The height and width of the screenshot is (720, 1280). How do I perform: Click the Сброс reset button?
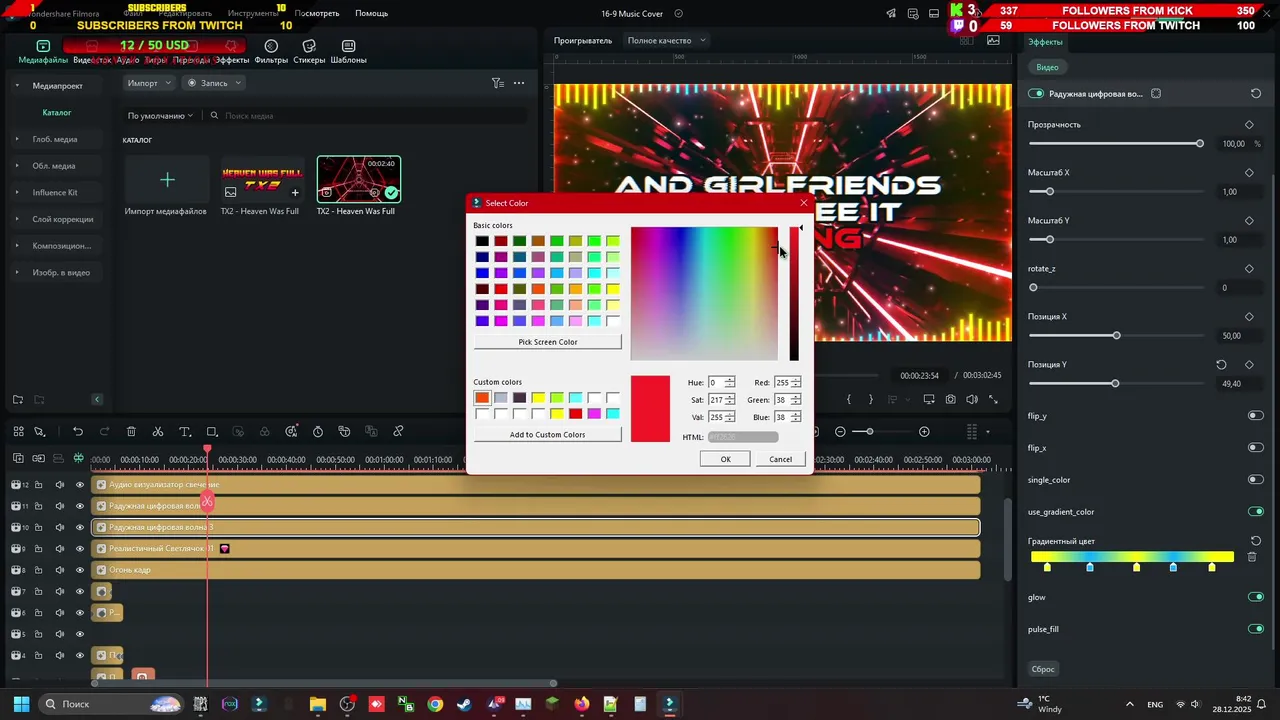pos(1043,669)
